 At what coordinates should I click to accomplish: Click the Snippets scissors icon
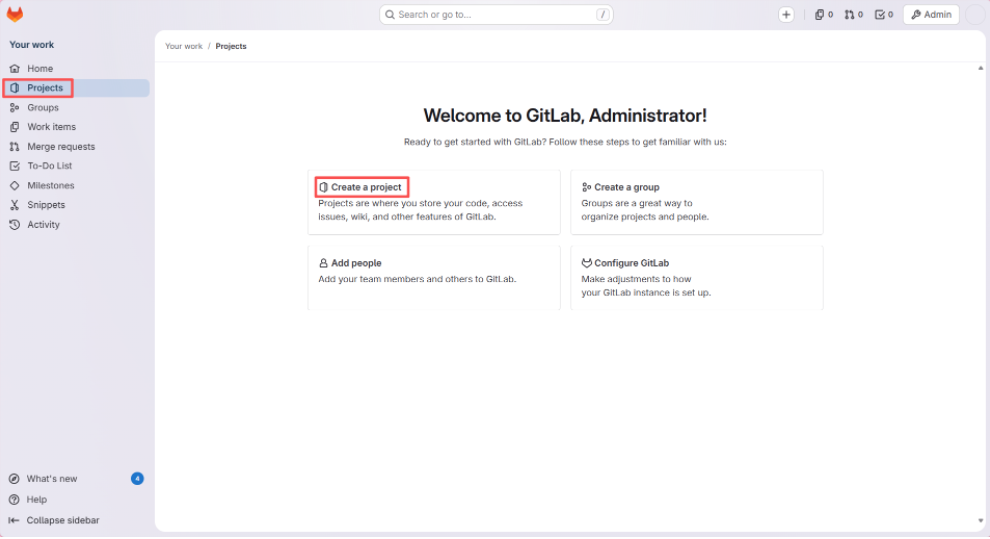15,205
